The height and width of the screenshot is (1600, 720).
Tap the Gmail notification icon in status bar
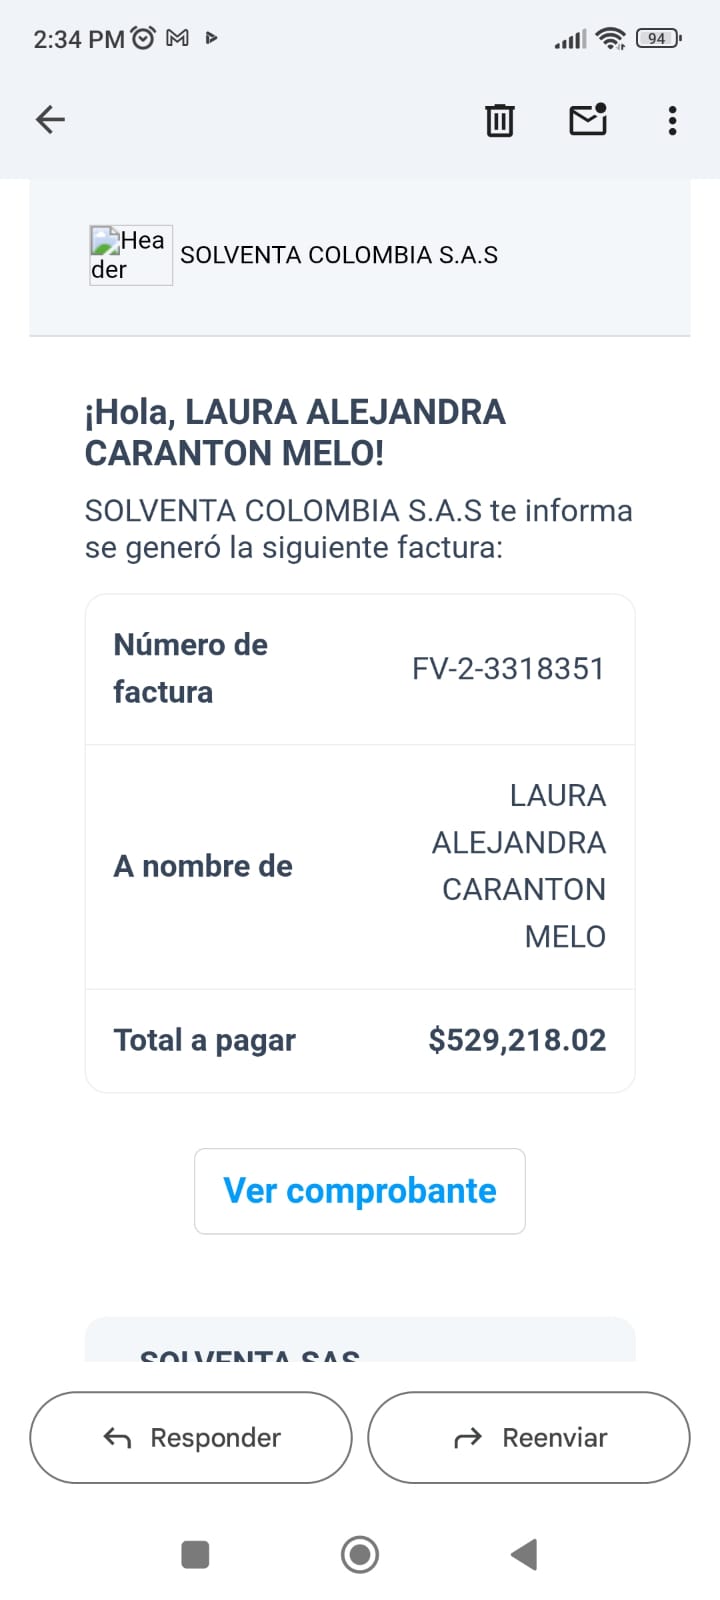click(x=178, y=39)
